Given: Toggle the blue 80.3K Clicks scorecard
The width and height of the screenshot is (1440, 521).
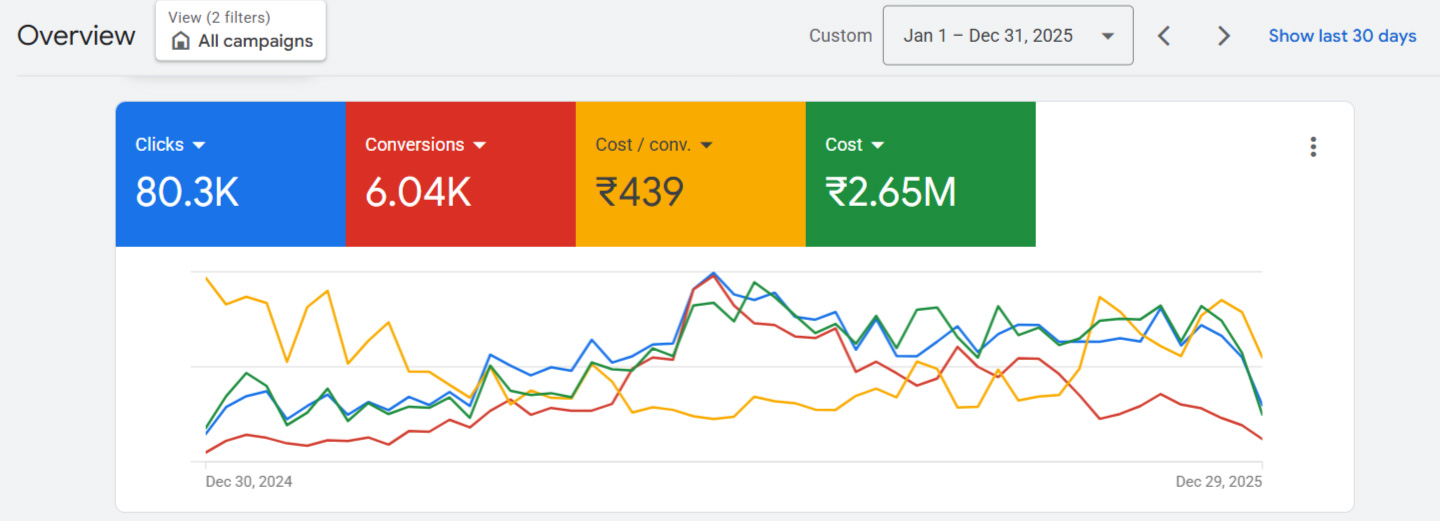Looking at the screenshot, I should coord(187,191).
